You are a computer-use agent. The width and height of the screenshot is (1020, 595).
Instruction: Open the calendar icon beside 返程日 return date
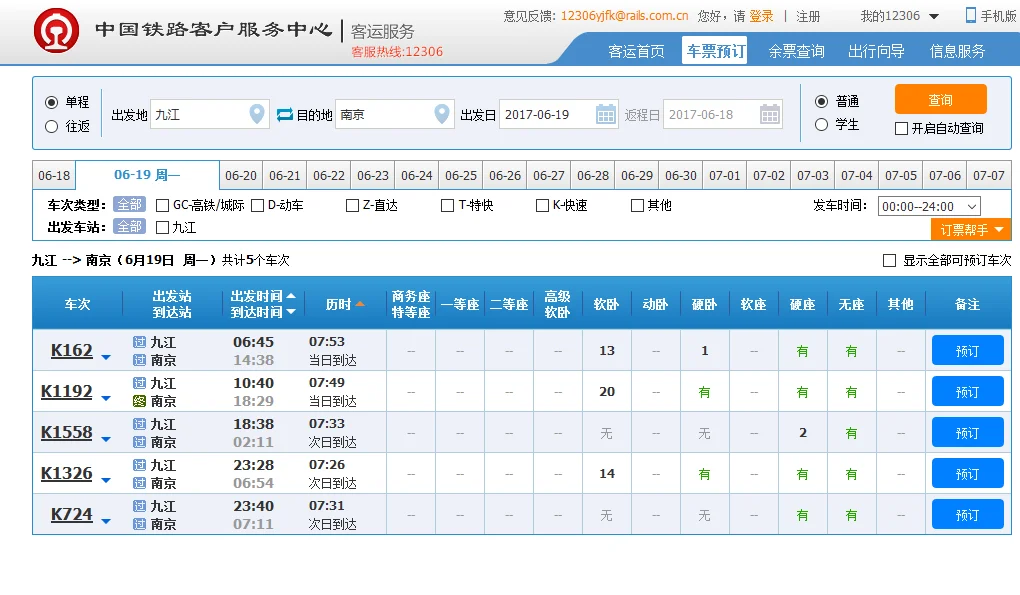[x=770, y=114]
